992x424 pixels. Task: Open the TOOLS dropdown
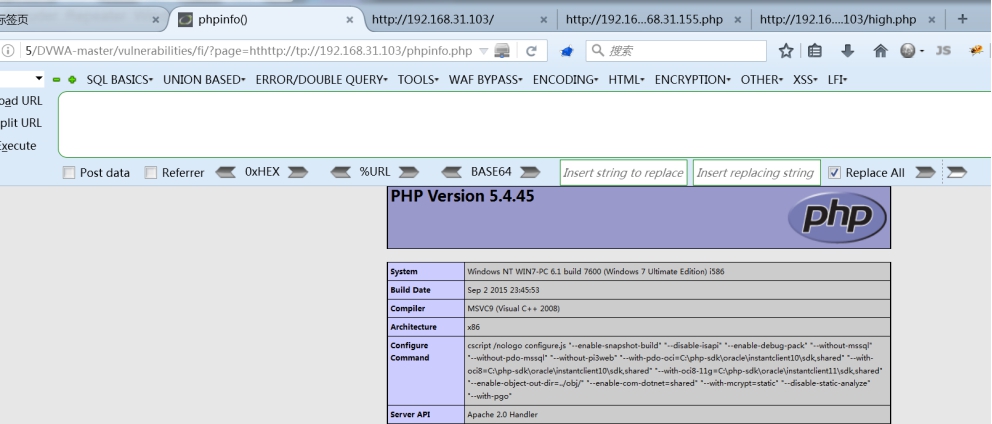[418, 80]
